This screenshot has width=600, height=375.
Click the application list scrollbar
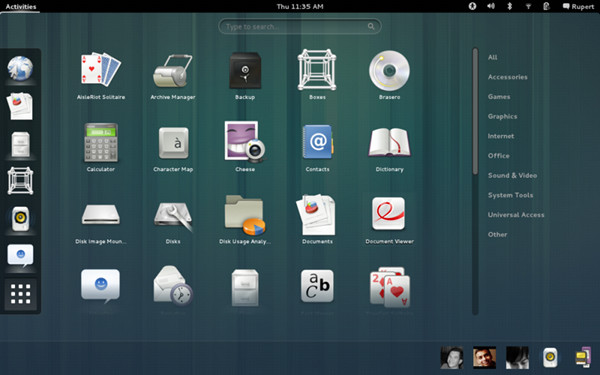(475, 111)
